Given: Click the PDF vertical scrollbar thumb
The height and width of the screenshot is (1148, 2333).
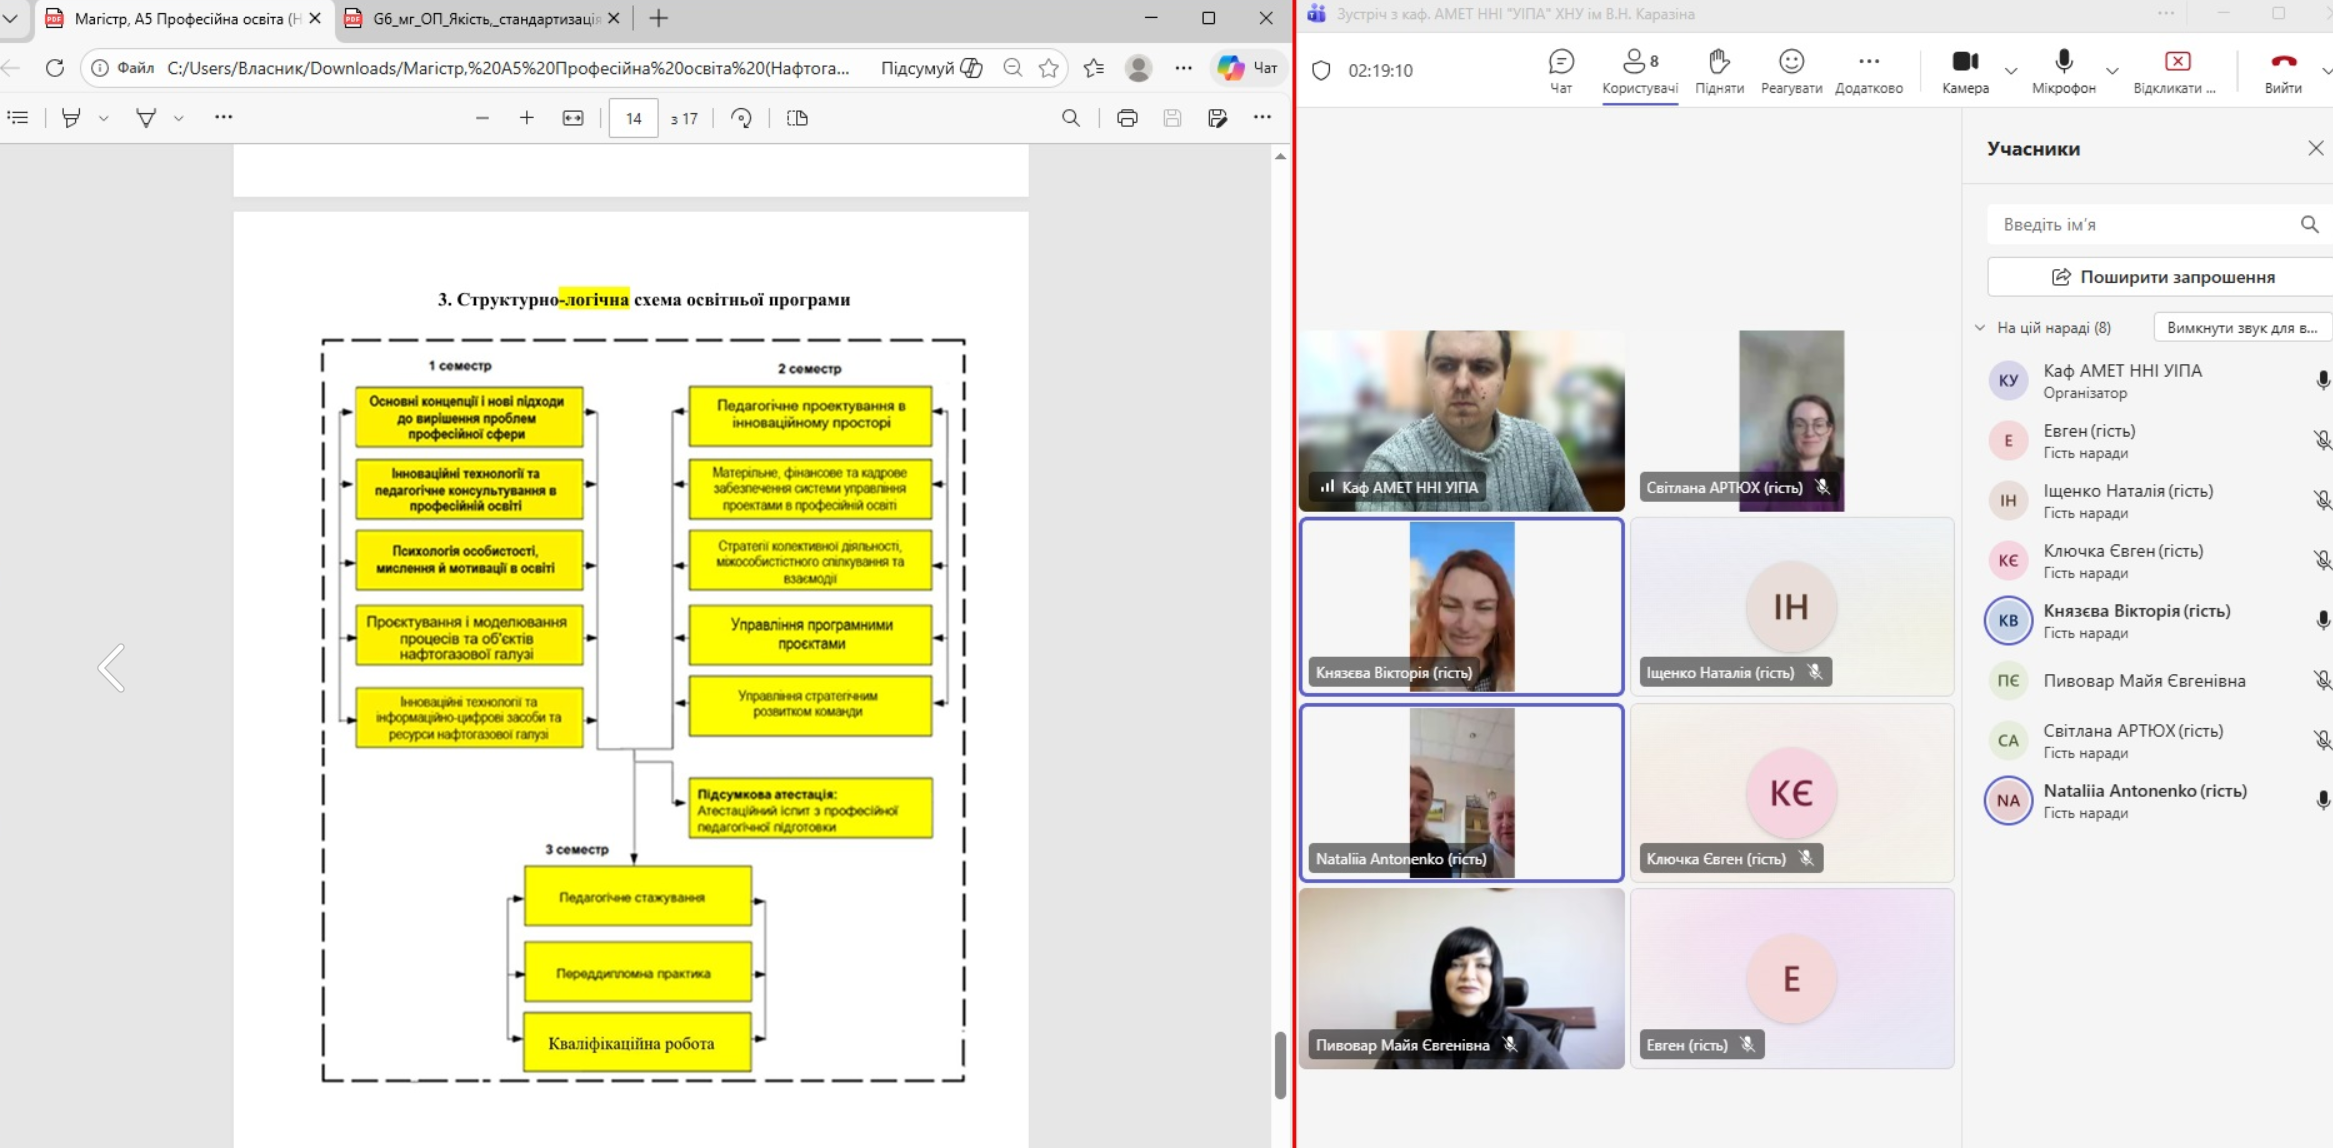Looking at the screenshot, I should point(1280,1064).
